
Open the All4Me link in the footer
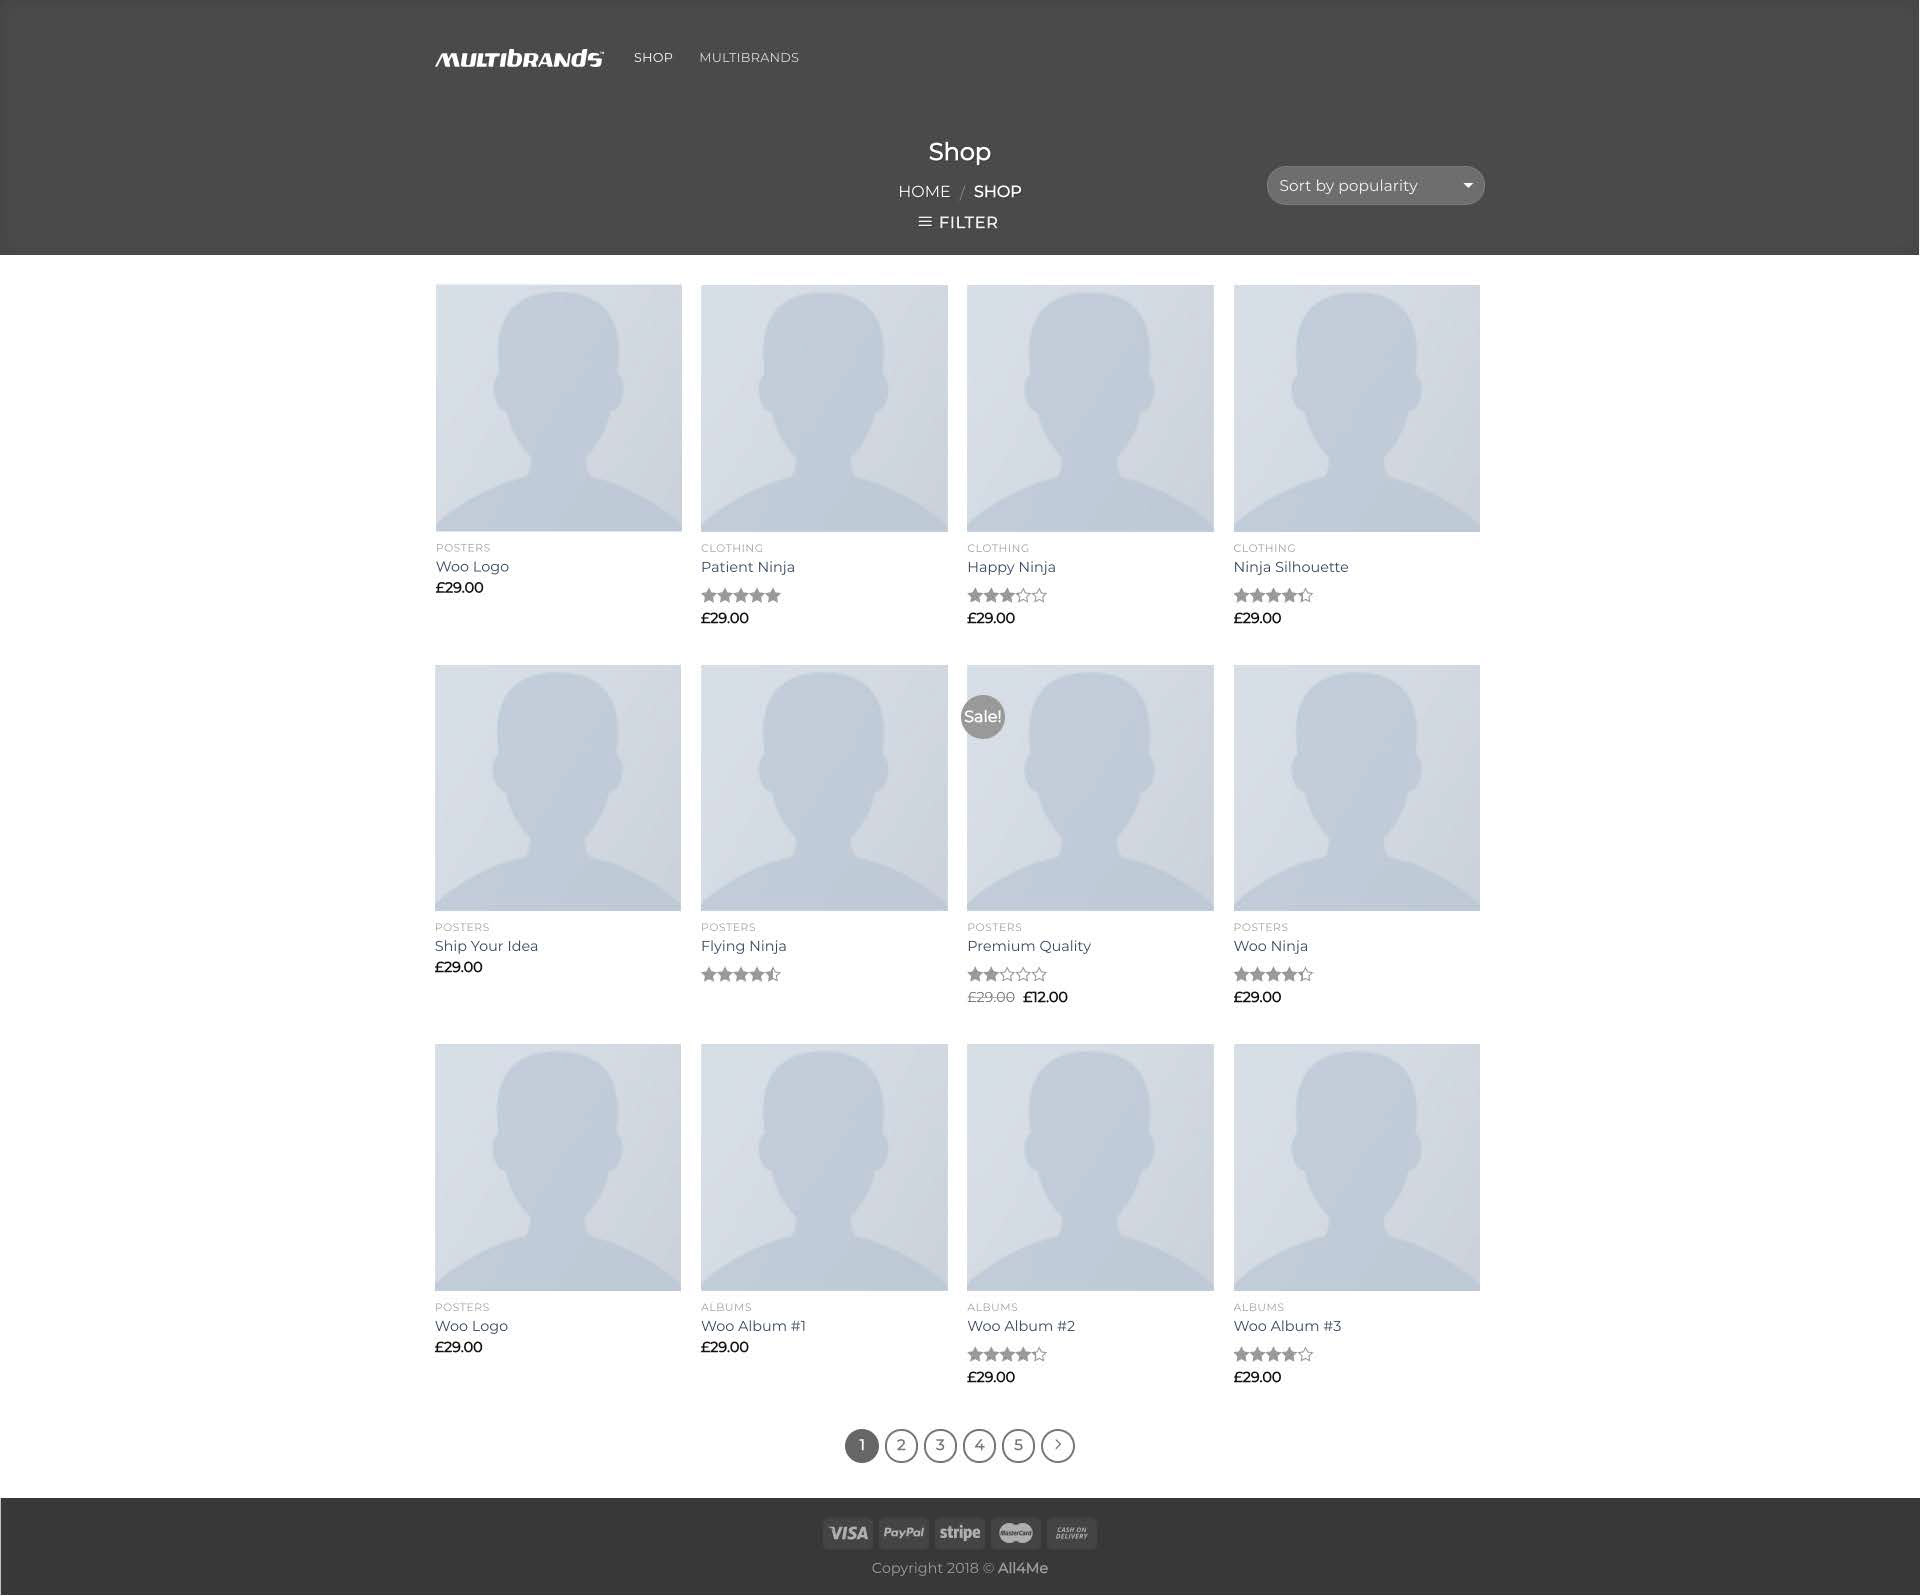tap(1024, 1568)
